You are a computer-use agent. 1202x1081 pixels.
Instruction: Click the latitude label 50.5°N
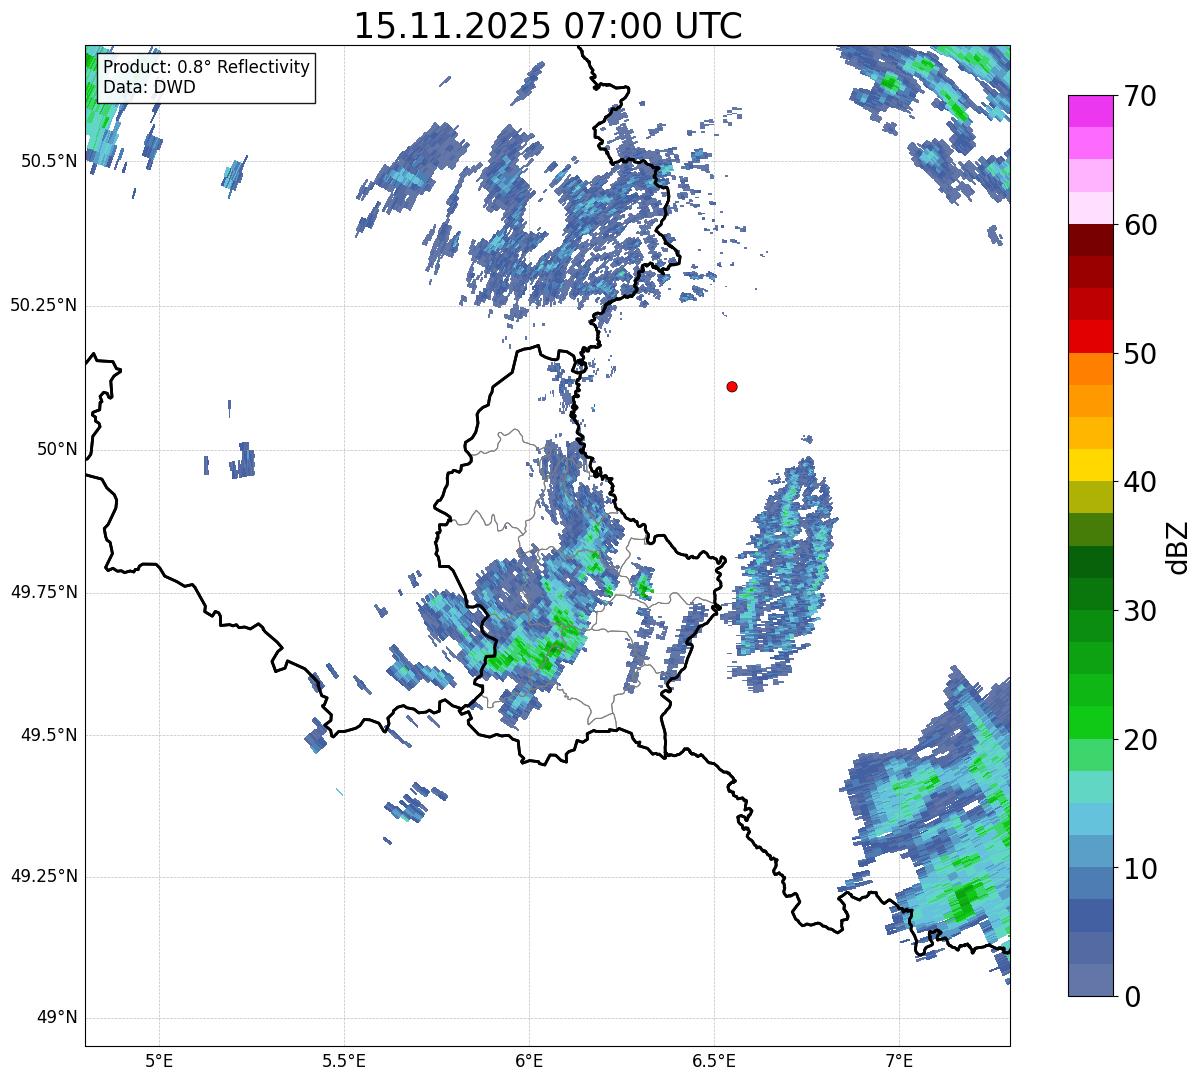(x=49, y=161)
